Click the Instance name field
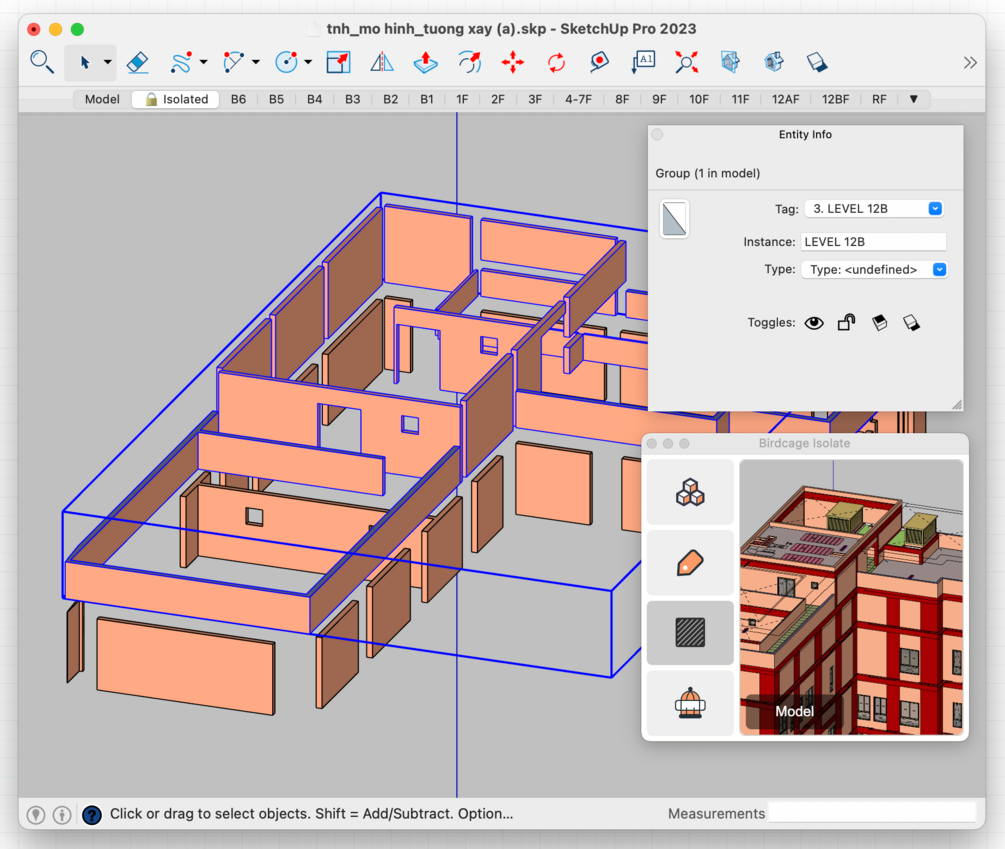The image size is (1005, 849). [873, 242]
